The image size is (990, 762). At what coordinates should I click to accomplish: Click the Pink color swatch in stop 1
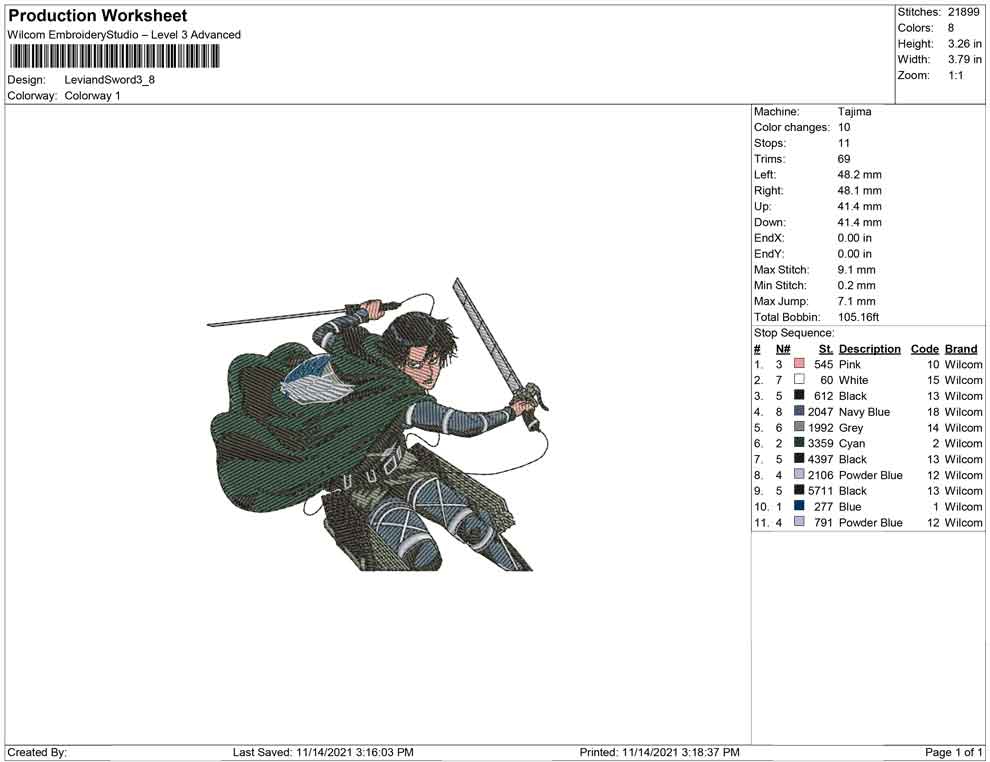pyautogui.click(x=799, y=364)
